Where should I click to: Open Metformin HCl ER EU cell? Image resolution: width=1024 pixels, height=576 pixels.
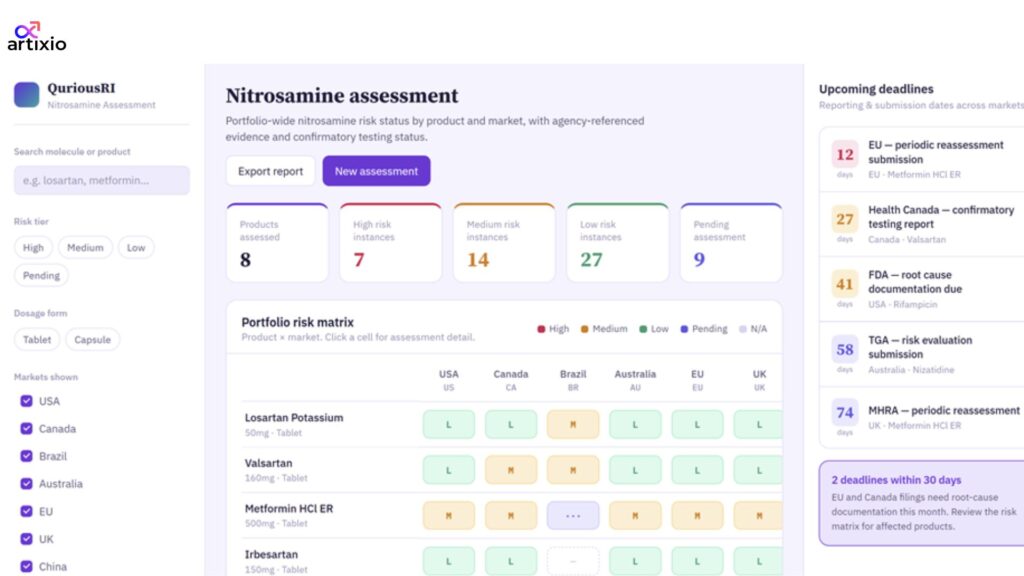point(697,516)
